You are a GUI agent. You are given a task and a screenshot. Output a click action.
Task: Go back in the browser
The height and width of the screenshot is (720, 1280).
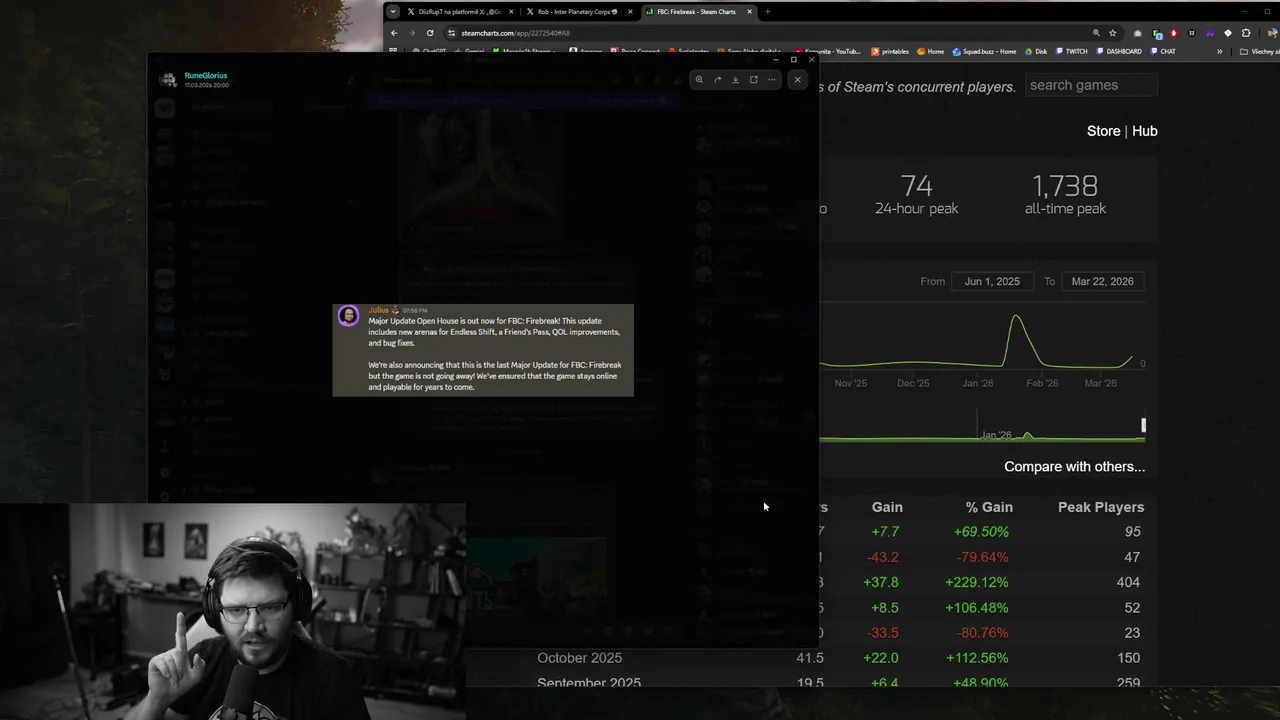[394, 33]
